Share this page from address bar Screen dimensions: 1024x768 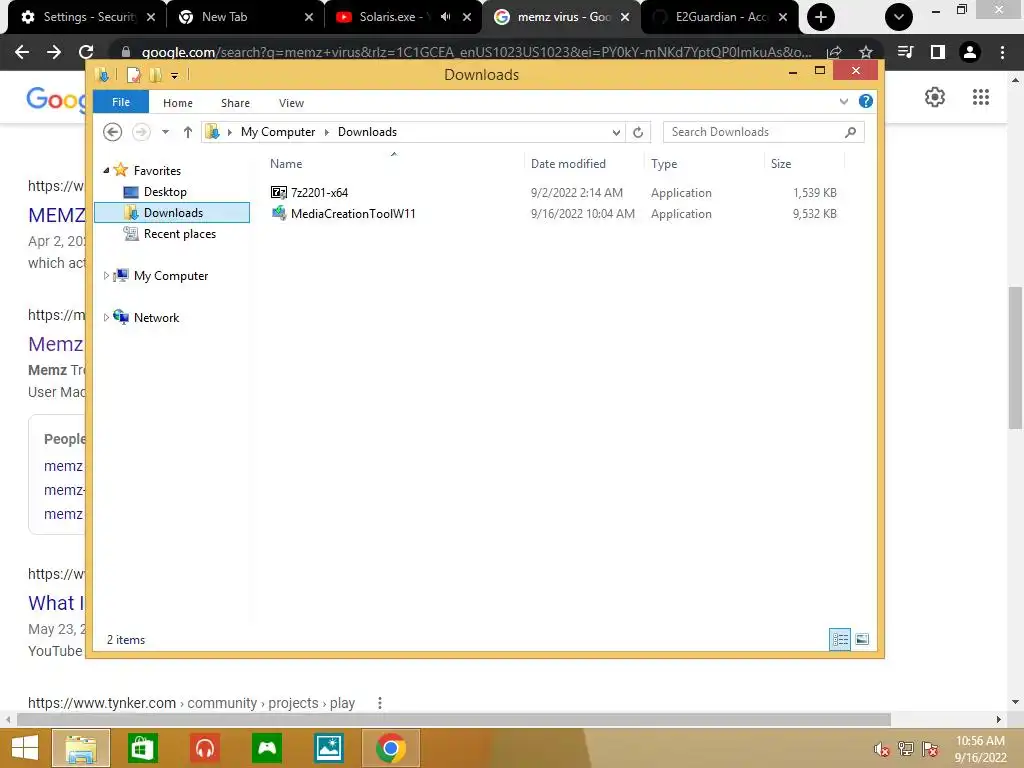[834, 52]
